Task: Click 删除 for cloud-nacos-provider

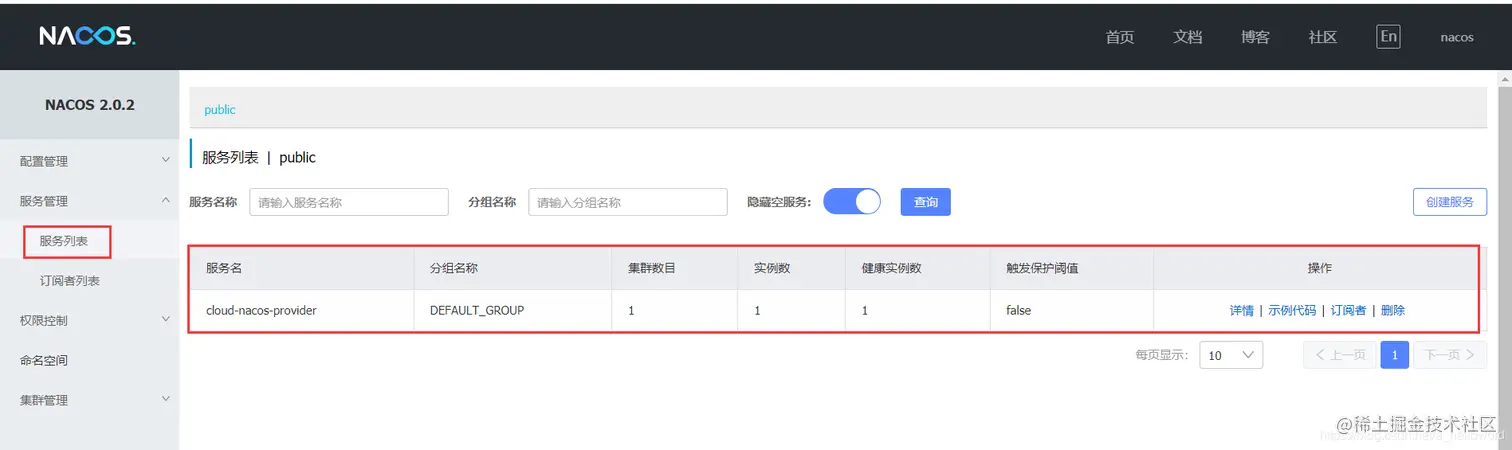Action: point(1393,310)
